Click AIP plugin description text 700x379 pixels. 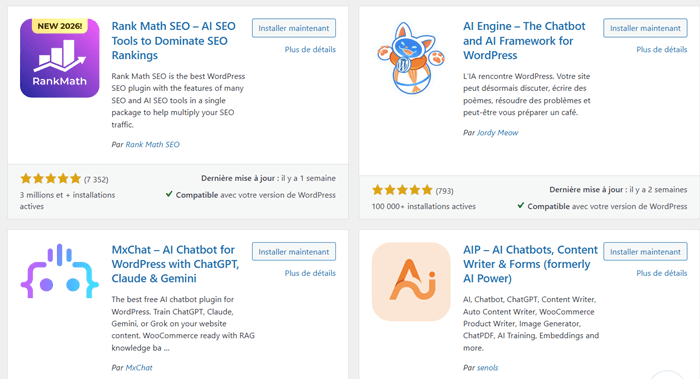pos(531,324)
